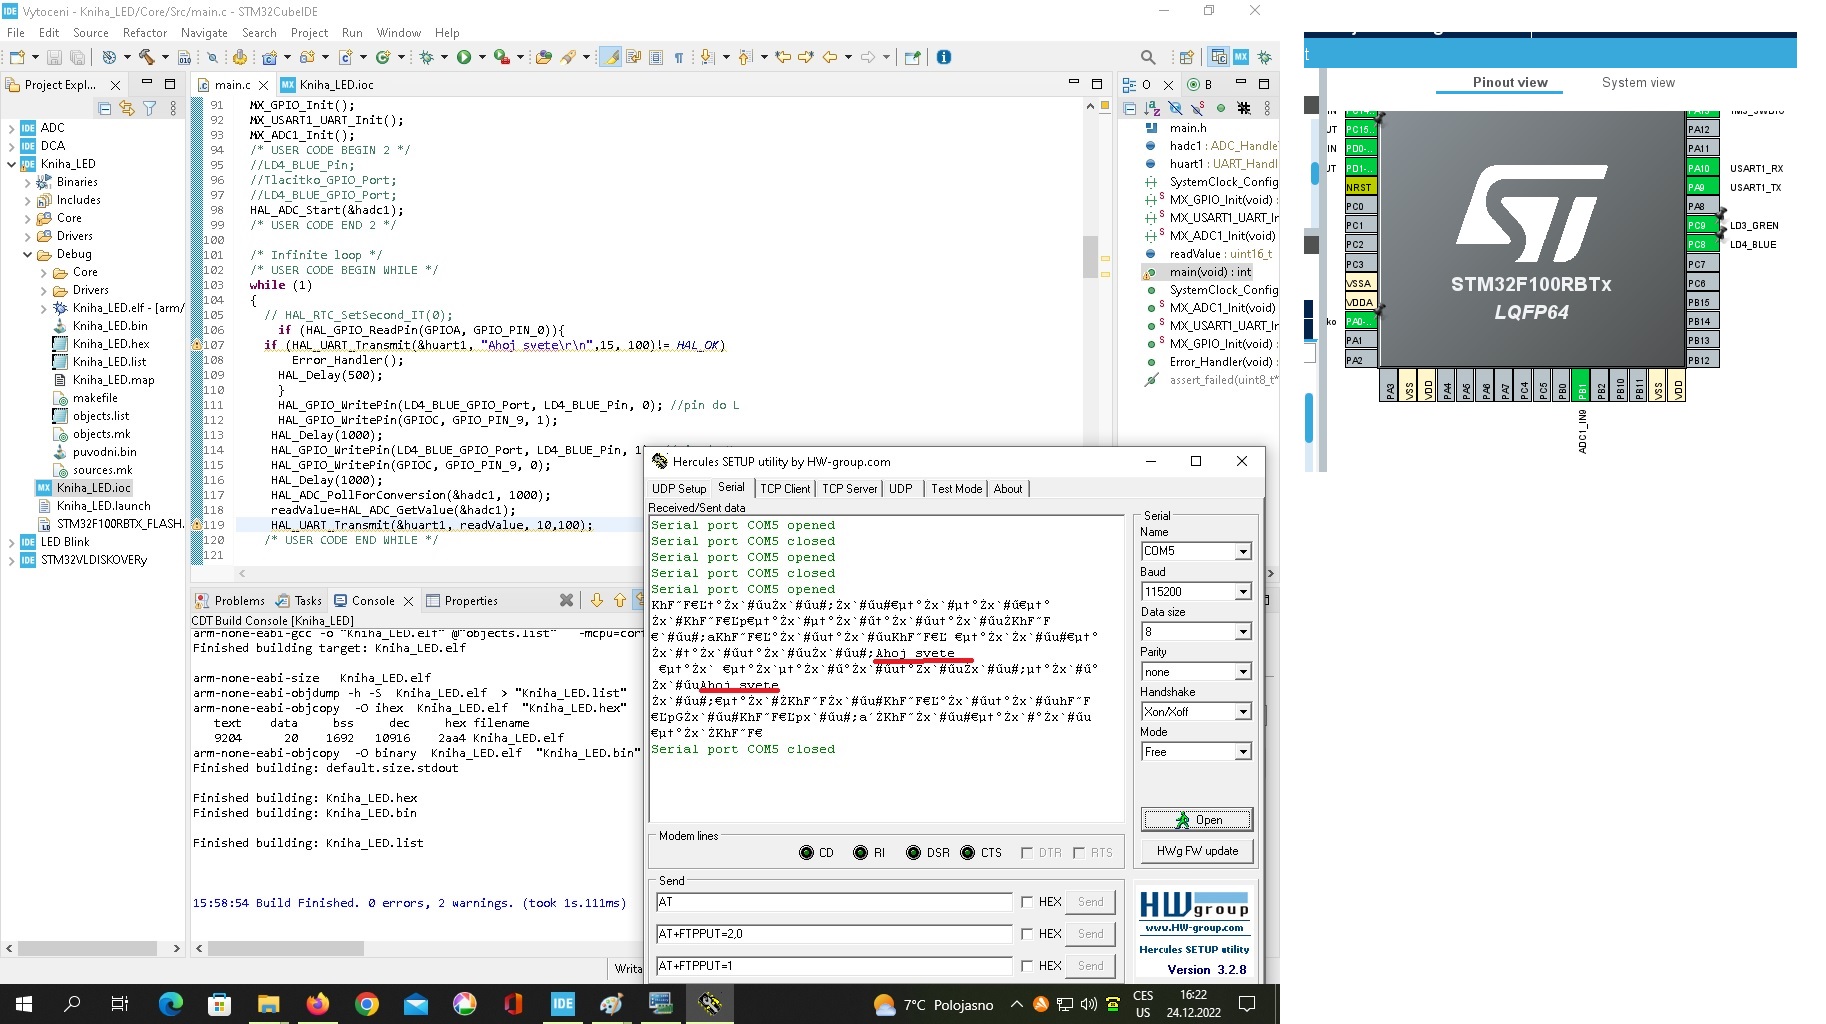The image size is (1826, 1024).
Task: Switch to the TCP Client tab in Hercules
Action: coord(785,489)
